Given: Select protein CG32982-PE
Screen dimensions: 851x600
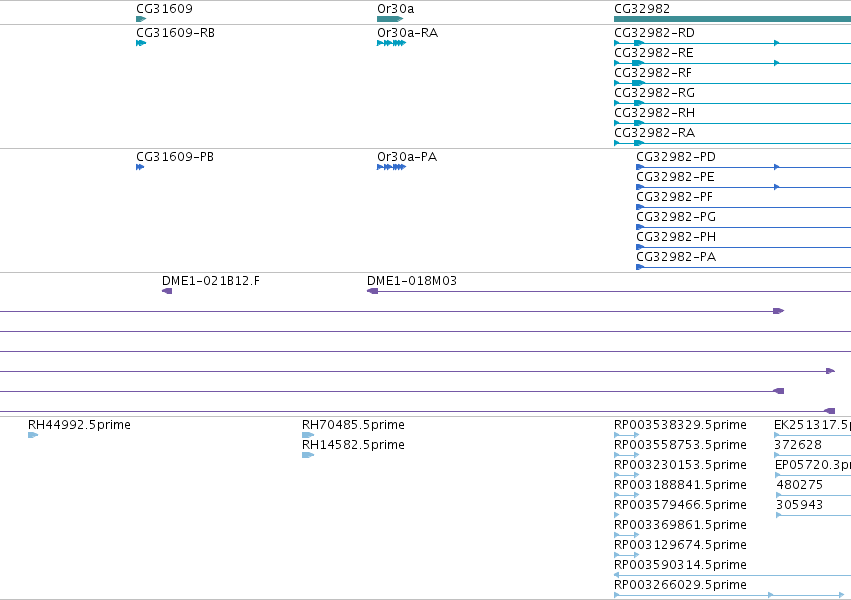Looking at the screenshot, I should coord(675,177).
